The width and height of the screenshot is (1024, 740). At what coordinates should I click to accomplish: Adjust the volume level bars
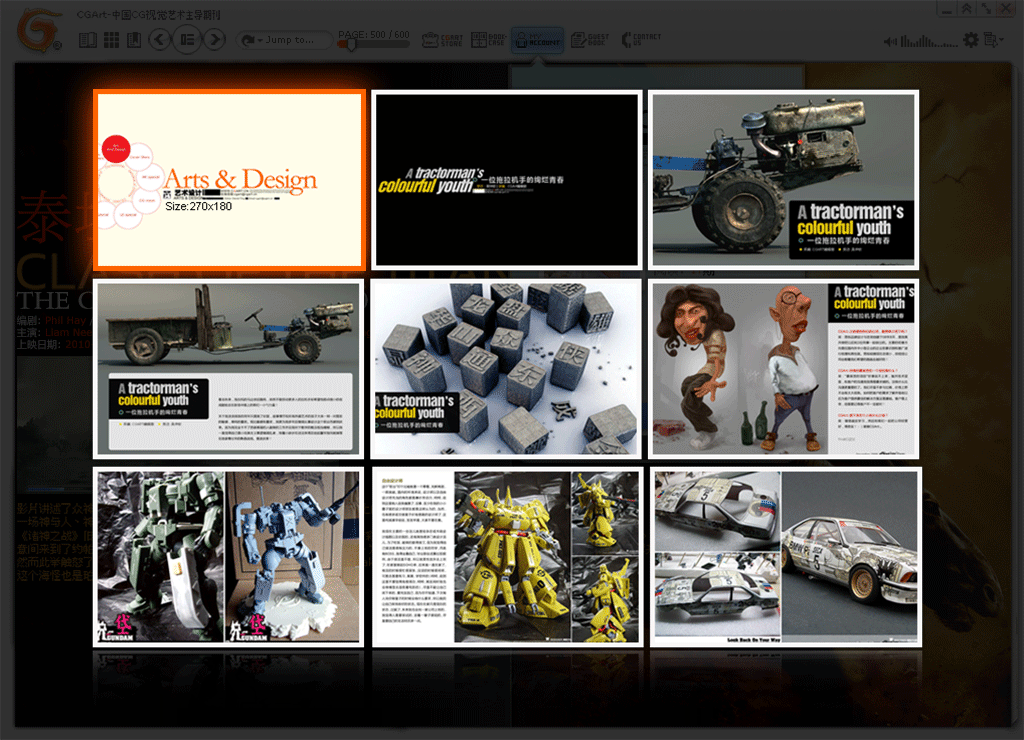929,41
